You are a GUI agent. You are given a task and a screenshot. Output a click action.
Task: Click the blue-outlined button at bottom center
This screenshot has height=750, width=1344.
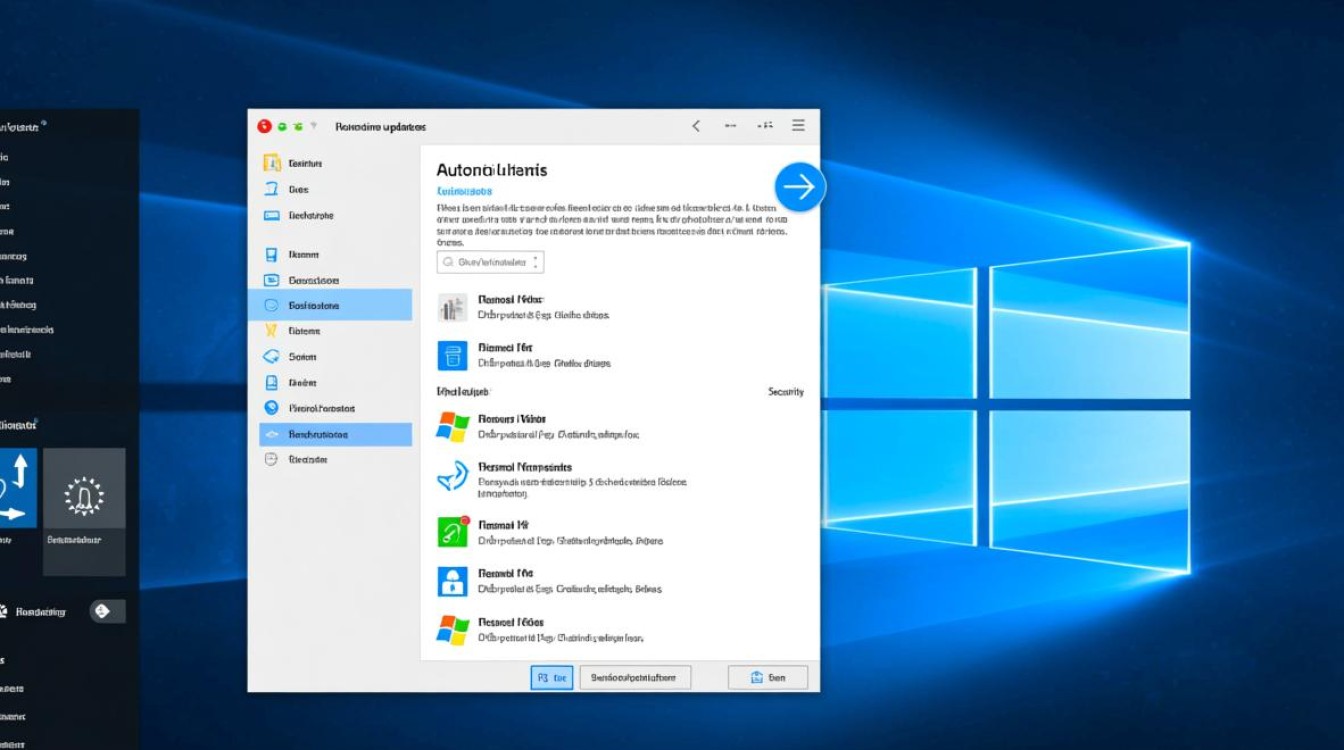pos(552,677)
